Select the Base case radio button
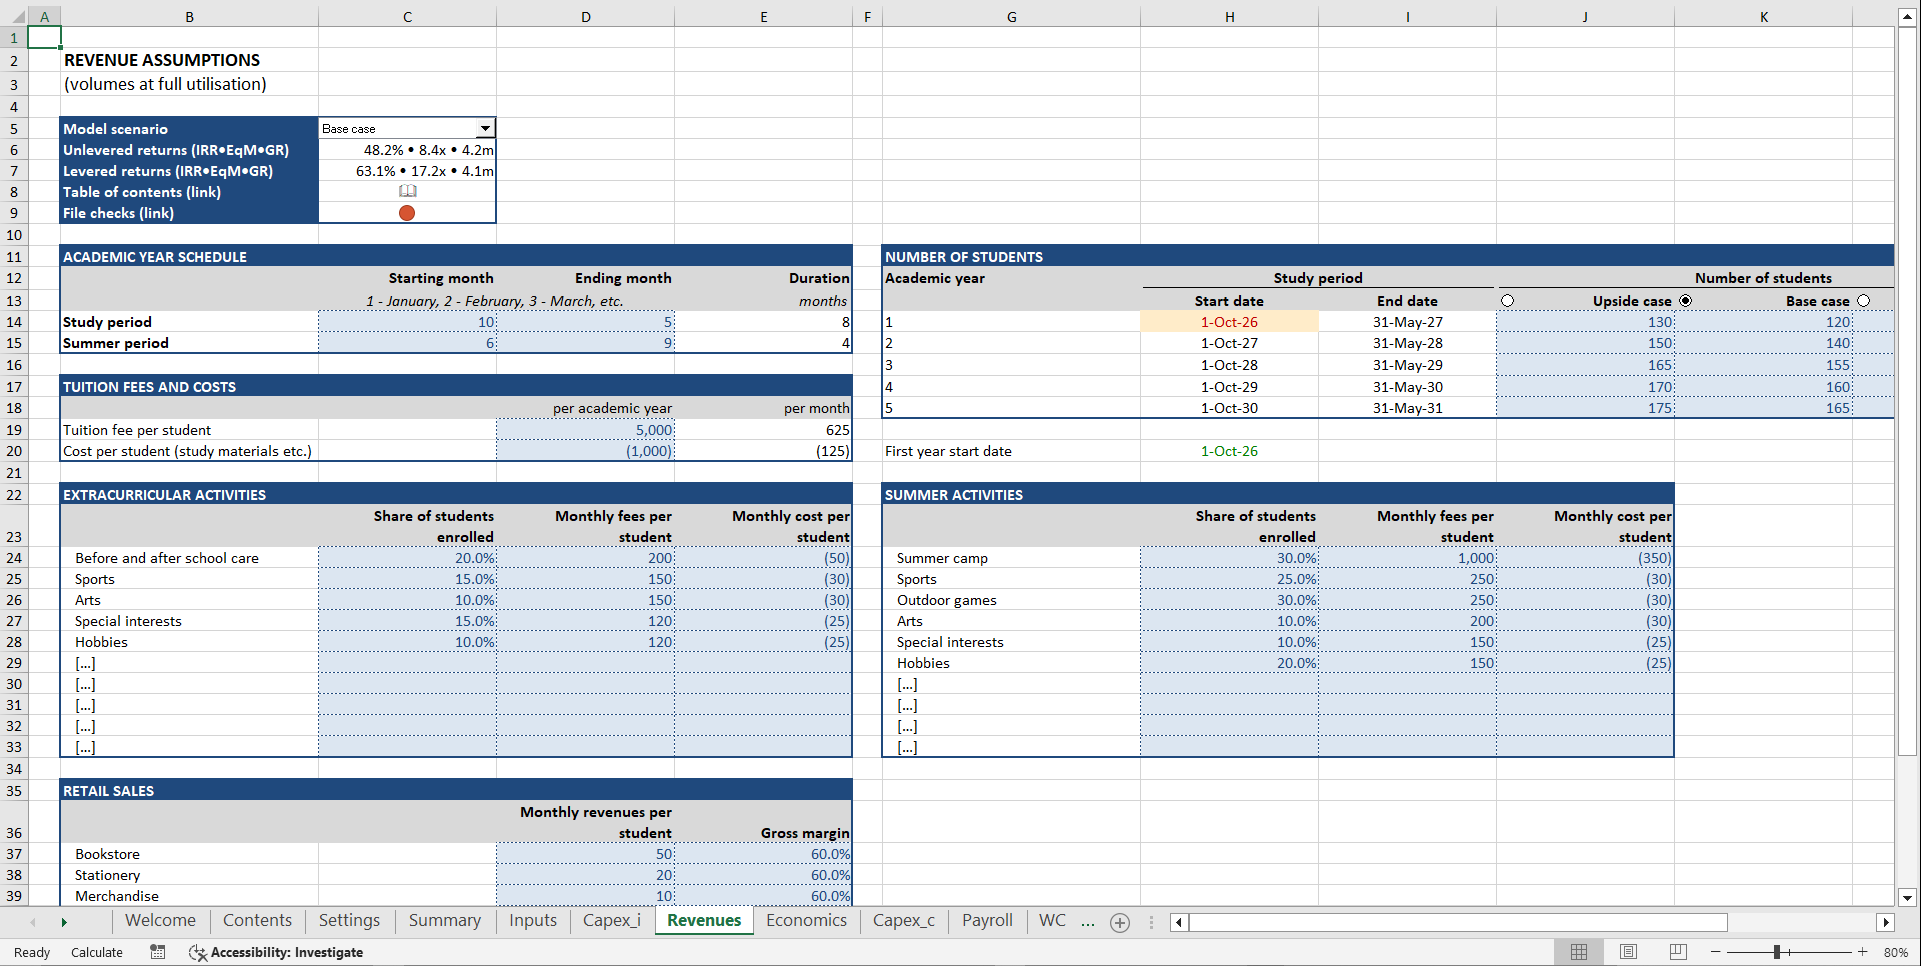The width and height of the screenshot is (1921, 966). tap(1864, 300)
